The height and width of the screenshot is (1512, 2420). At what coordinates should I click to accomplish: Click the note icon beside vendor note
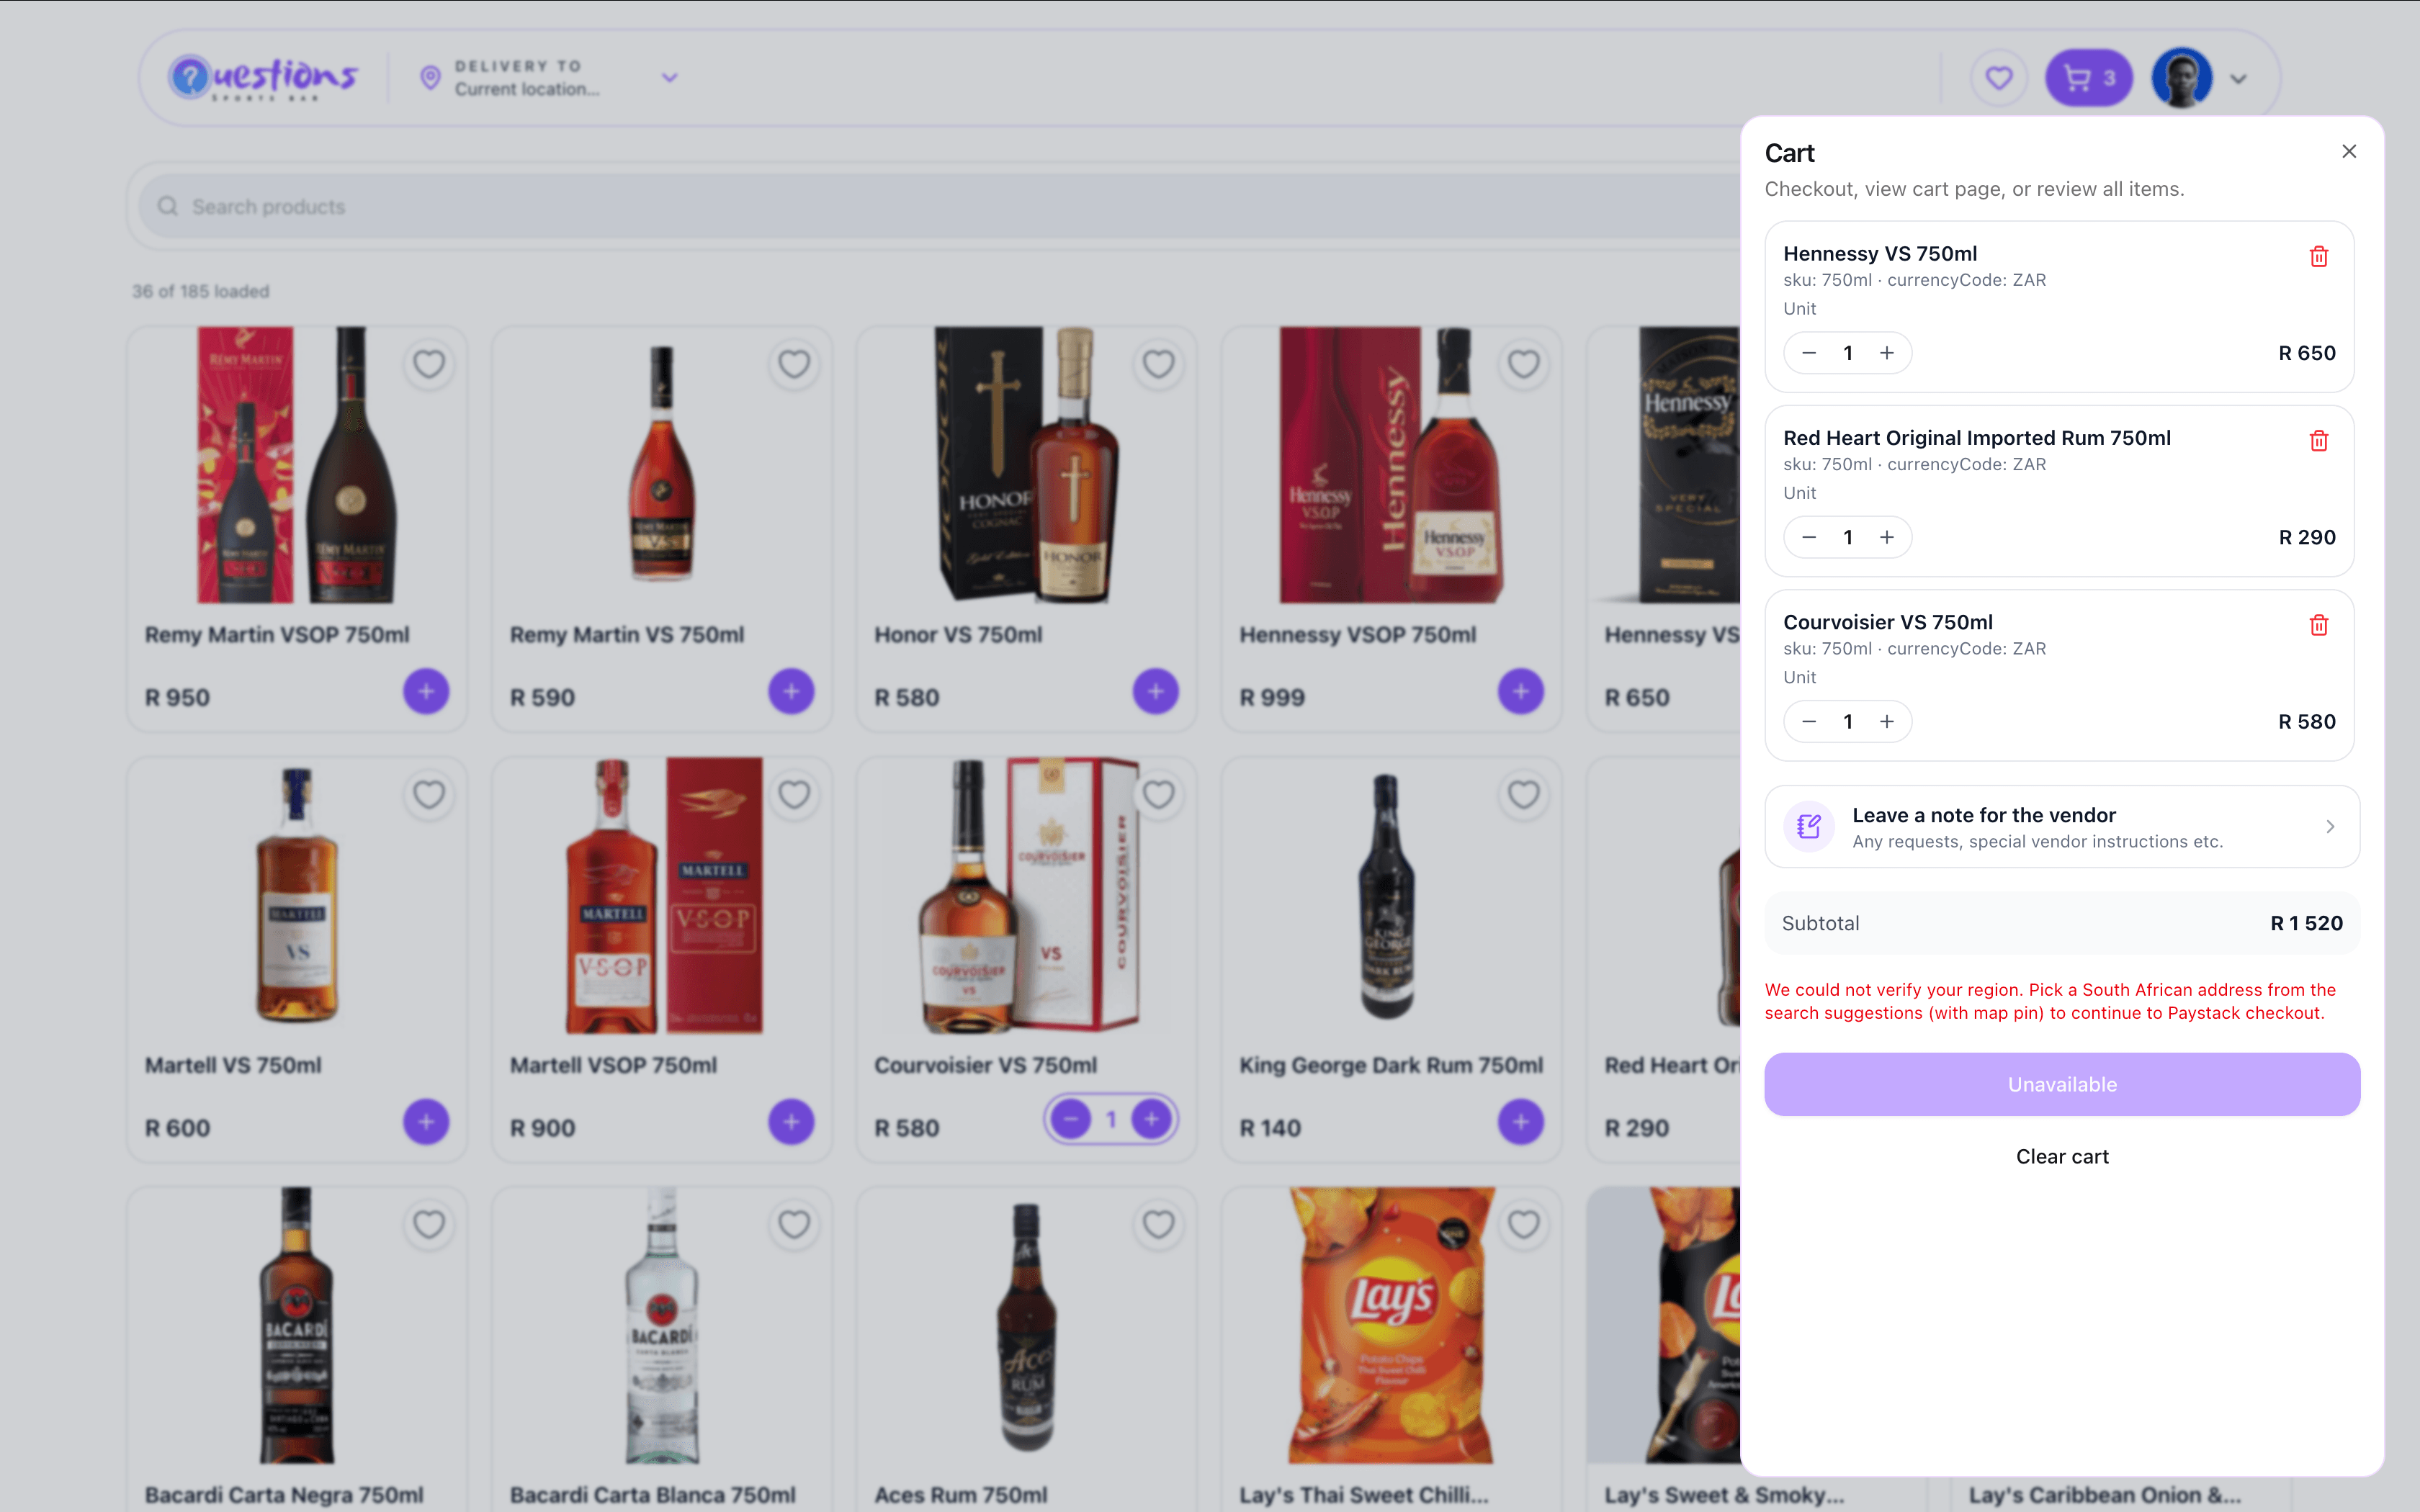(1809, 827)
